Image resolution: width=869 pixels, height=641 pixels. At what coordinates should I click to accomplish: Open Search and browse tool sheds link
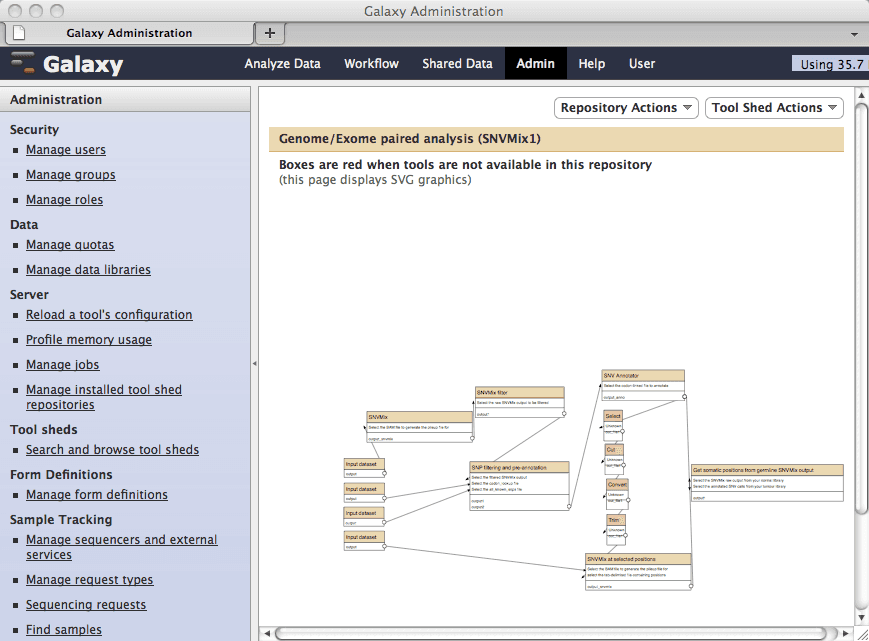[x=112, y=450]
